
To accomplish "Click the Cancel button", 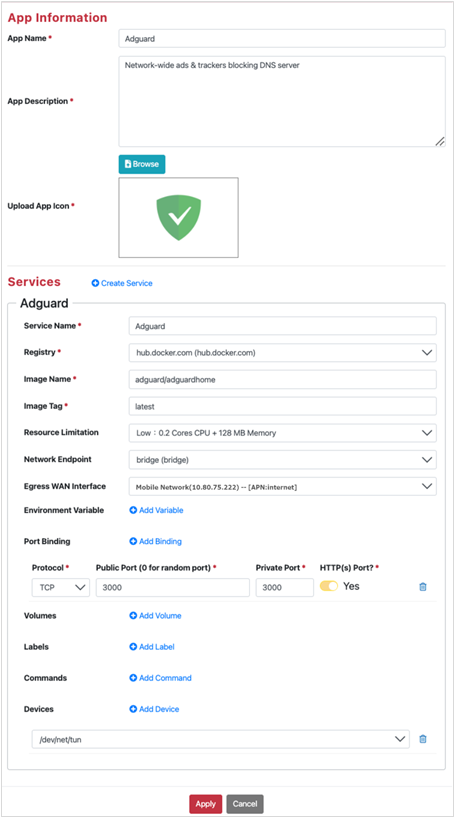I will [x=245, y=804].
